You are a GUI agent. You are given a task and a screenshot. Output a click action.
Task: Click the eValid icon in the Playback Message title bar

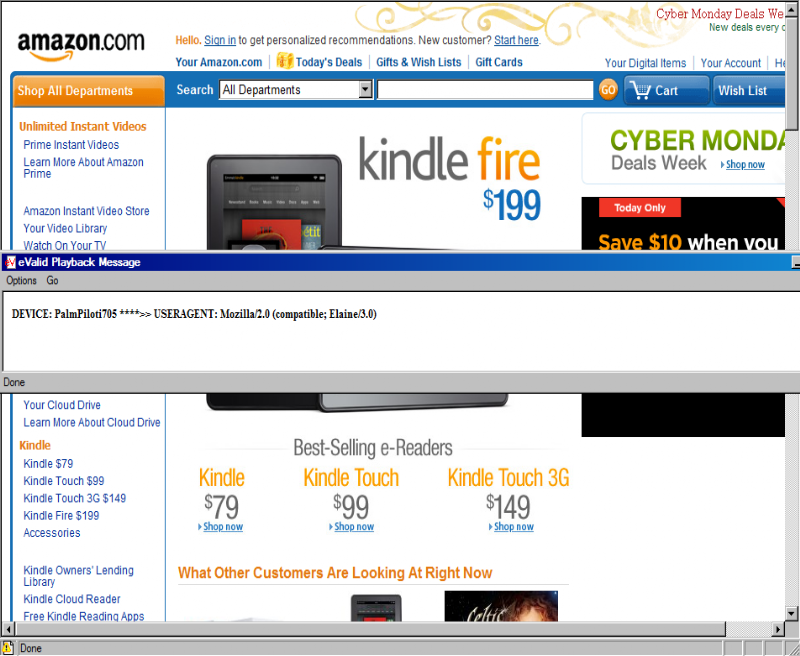[10, 262]
